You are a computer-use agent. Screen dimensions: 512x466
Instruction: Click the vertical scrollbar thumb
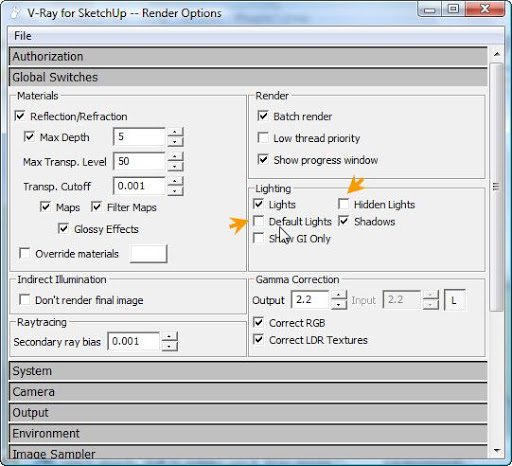click(x=497, y=187)
